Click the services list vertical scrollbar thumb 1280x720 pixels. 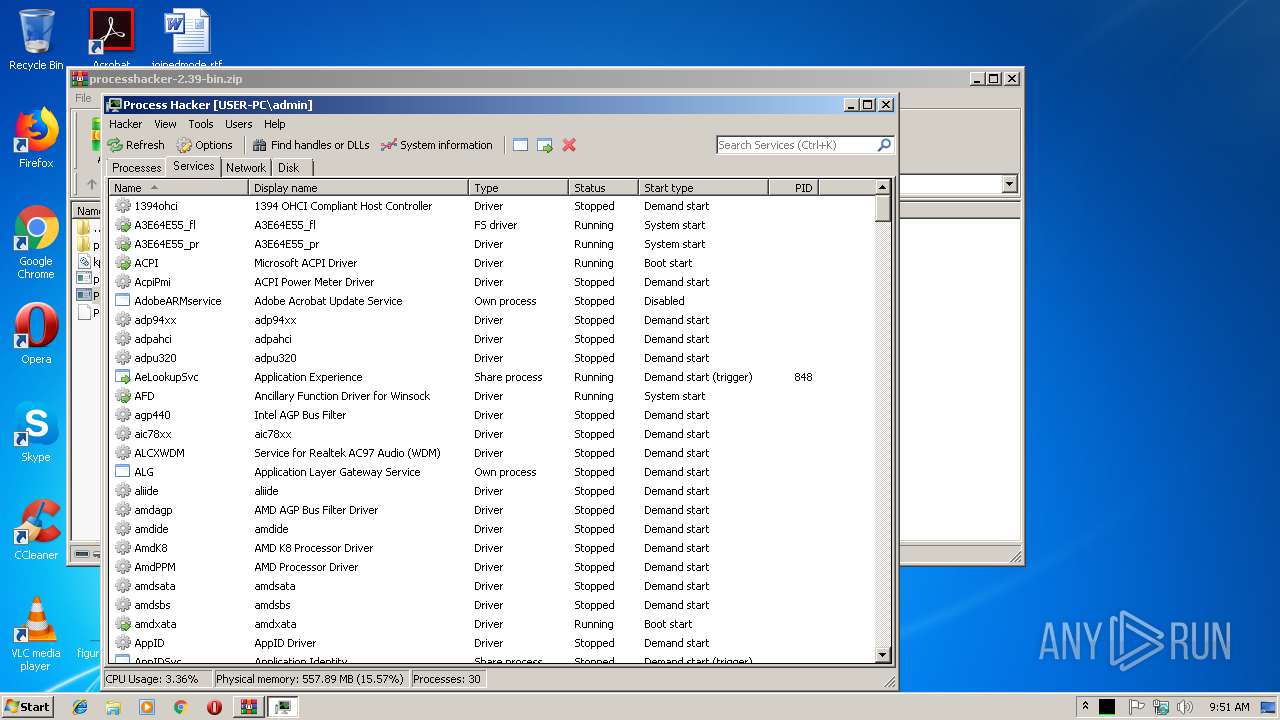(x=882, y=208)
